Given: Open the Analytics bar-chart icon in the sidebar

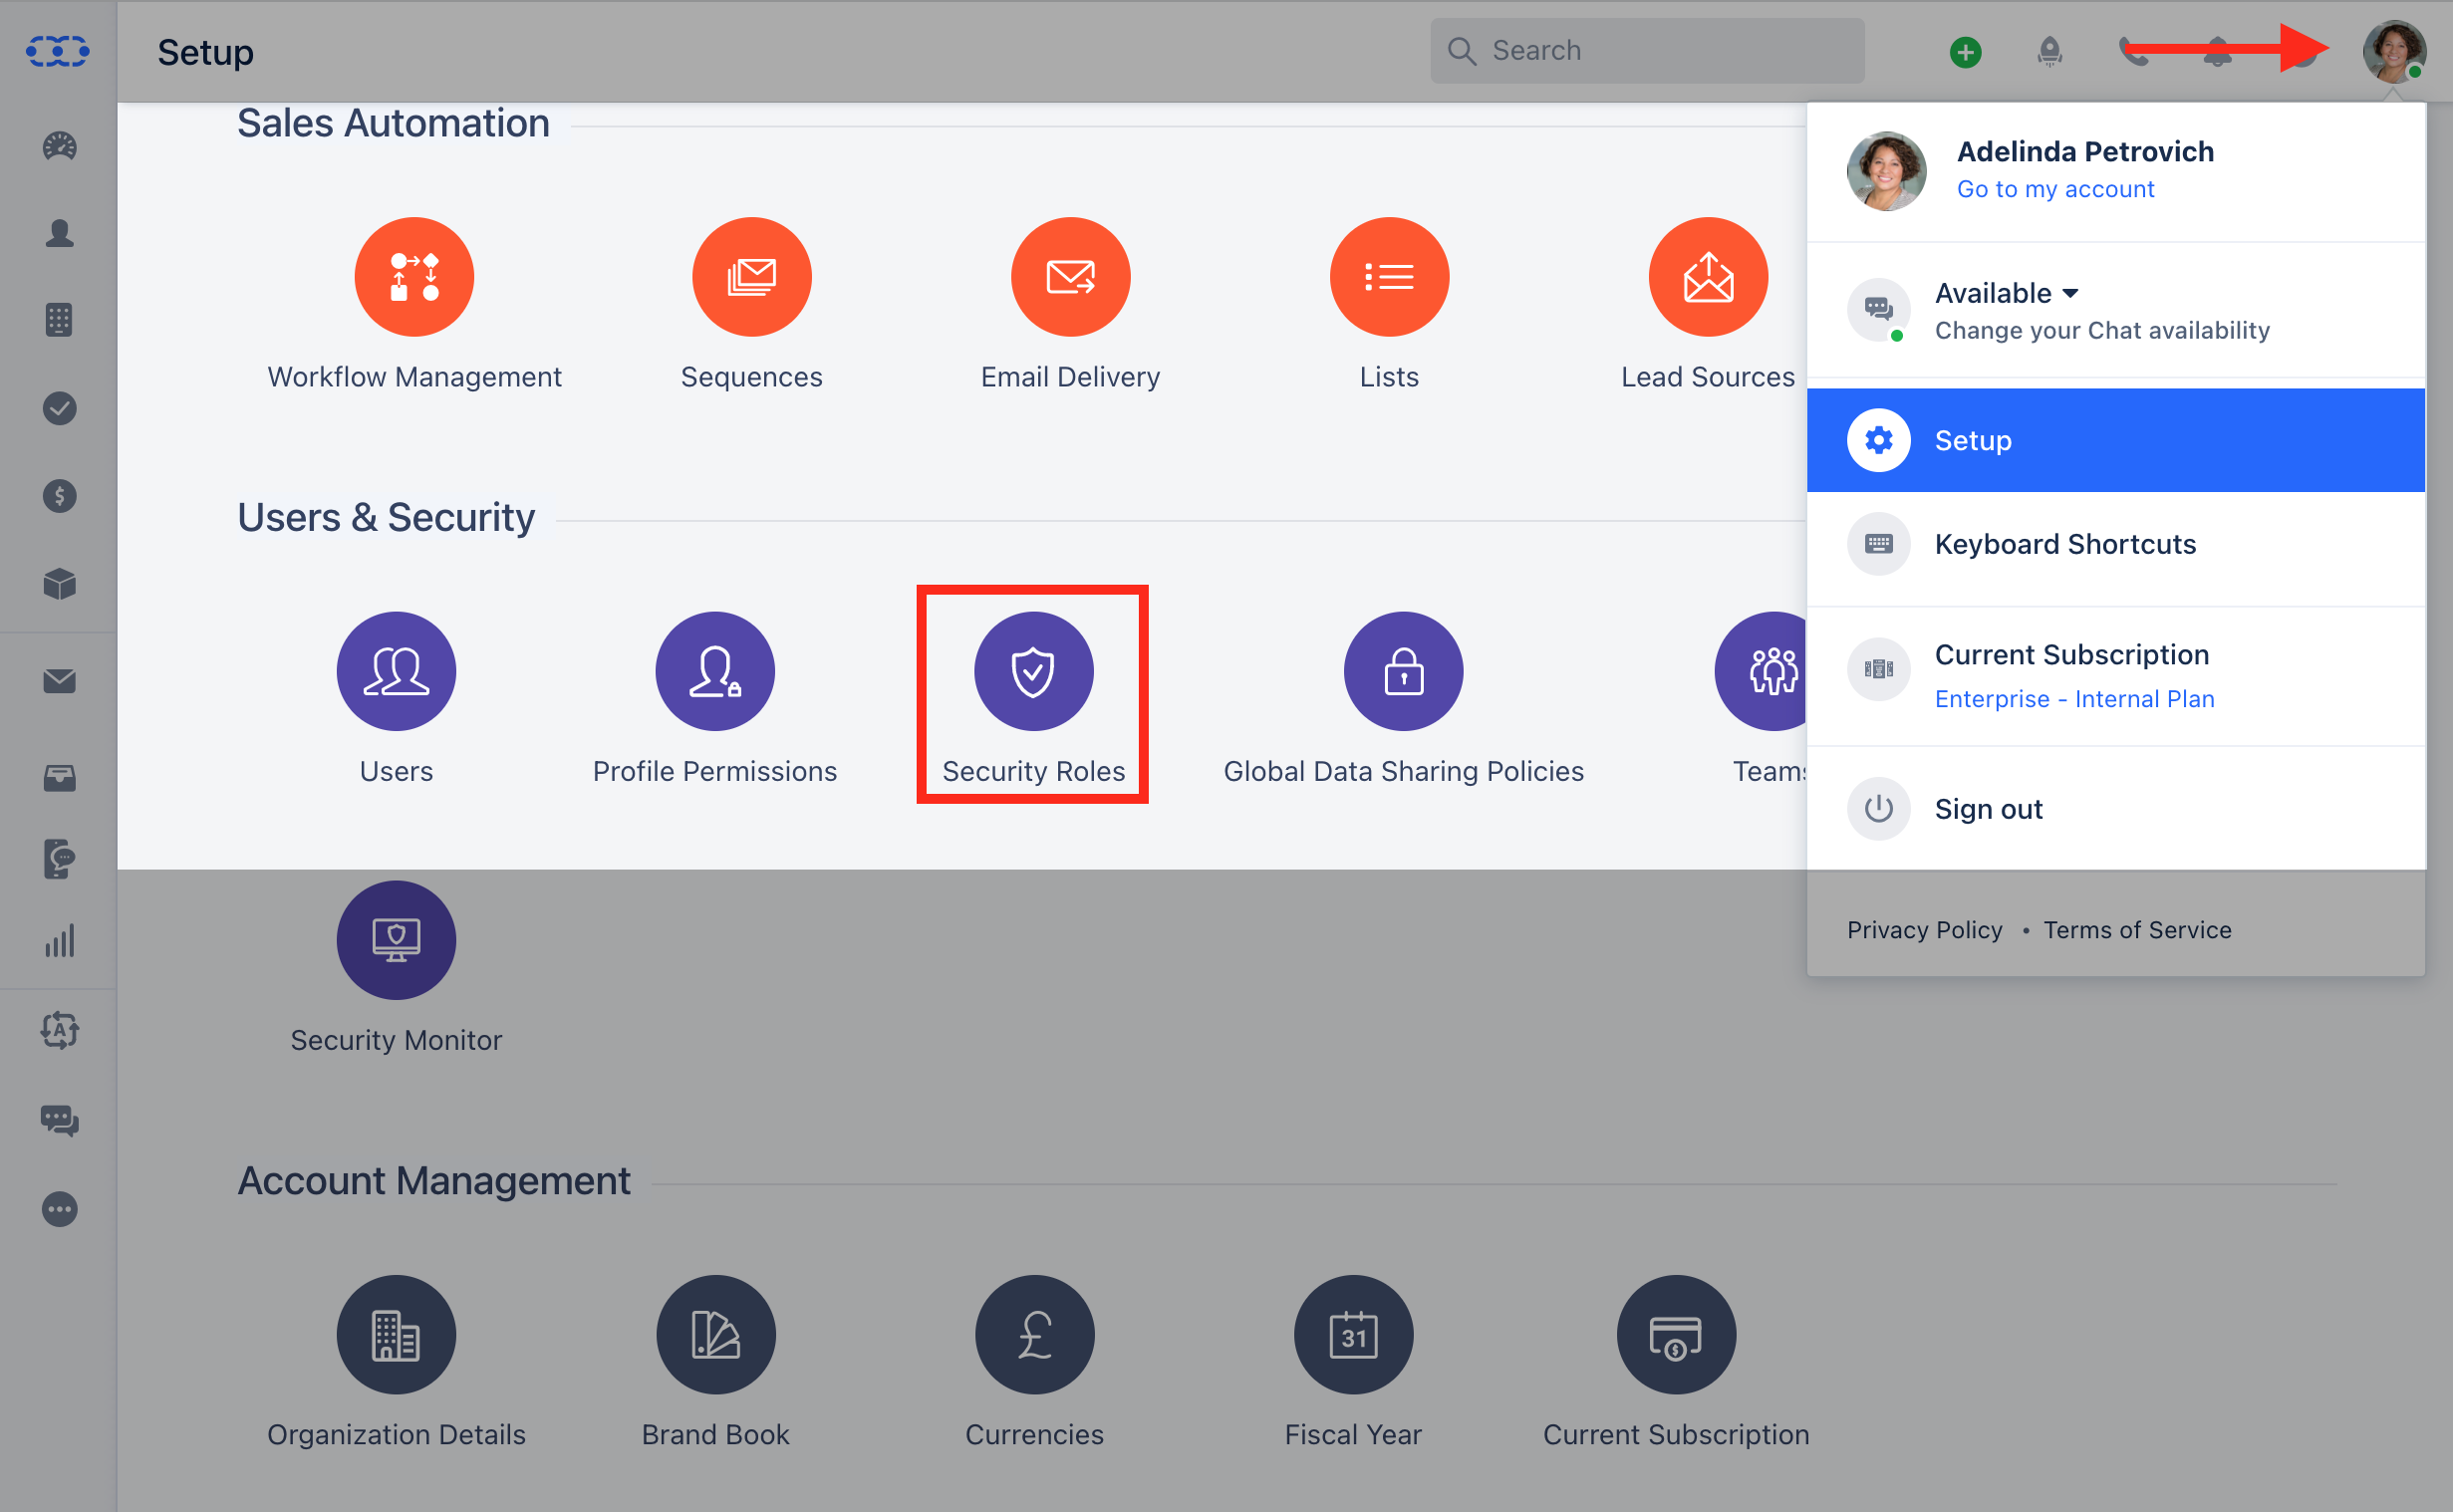Looking at the screenshot, I should [x=59, y=940].
